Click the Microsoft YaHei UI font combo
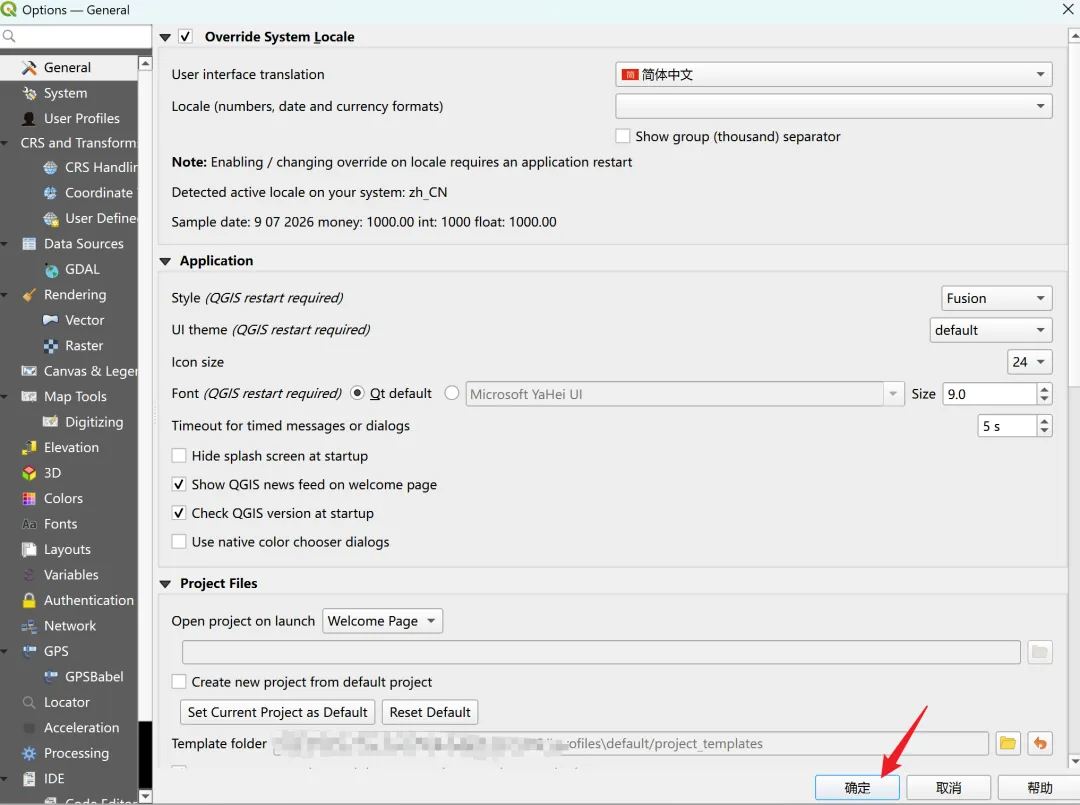 [x=684, y=394]
